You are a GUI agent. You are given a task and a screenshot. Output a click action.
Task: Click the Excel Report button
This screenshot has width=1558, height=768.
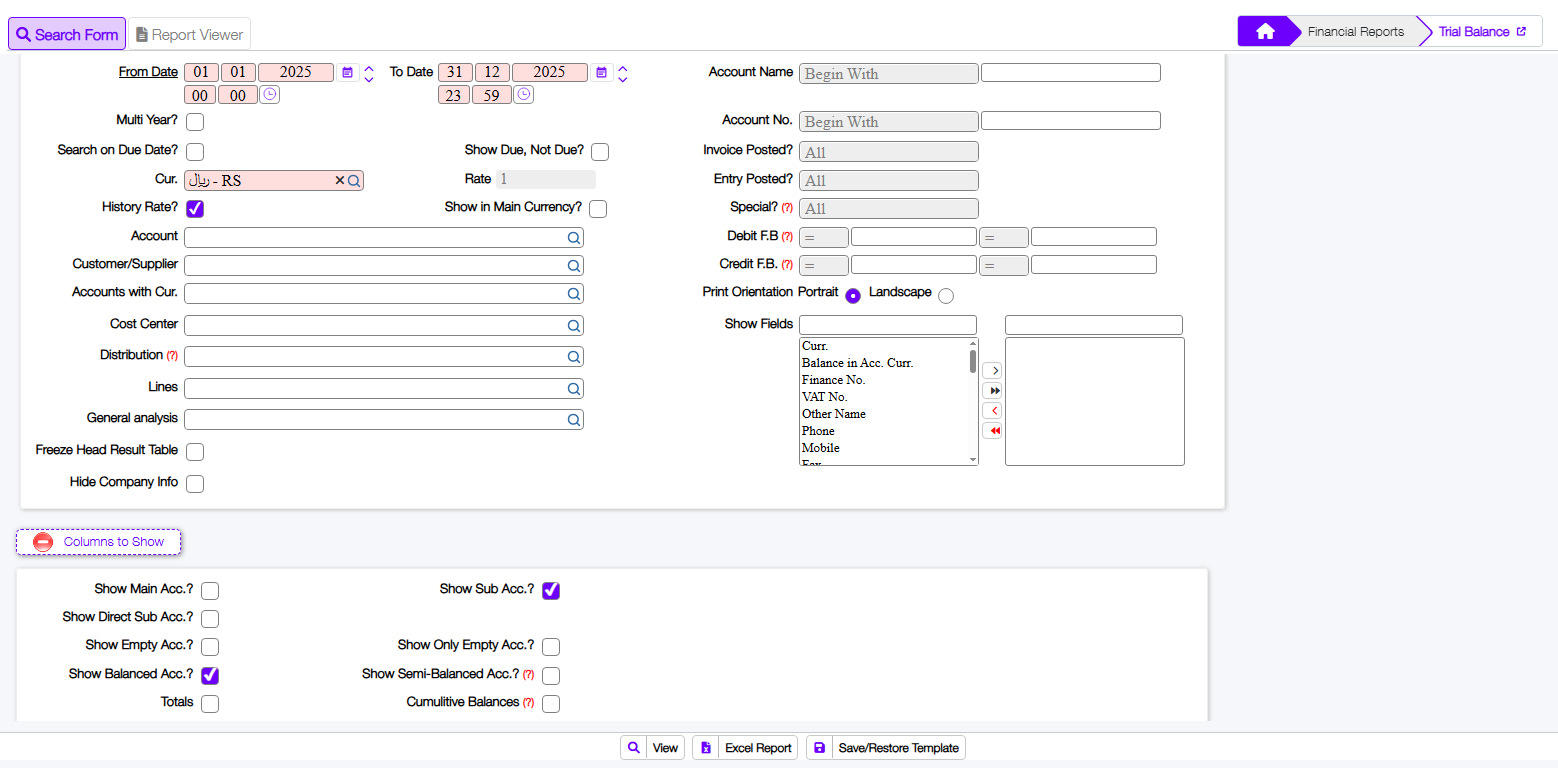click(x=745, y=748)
